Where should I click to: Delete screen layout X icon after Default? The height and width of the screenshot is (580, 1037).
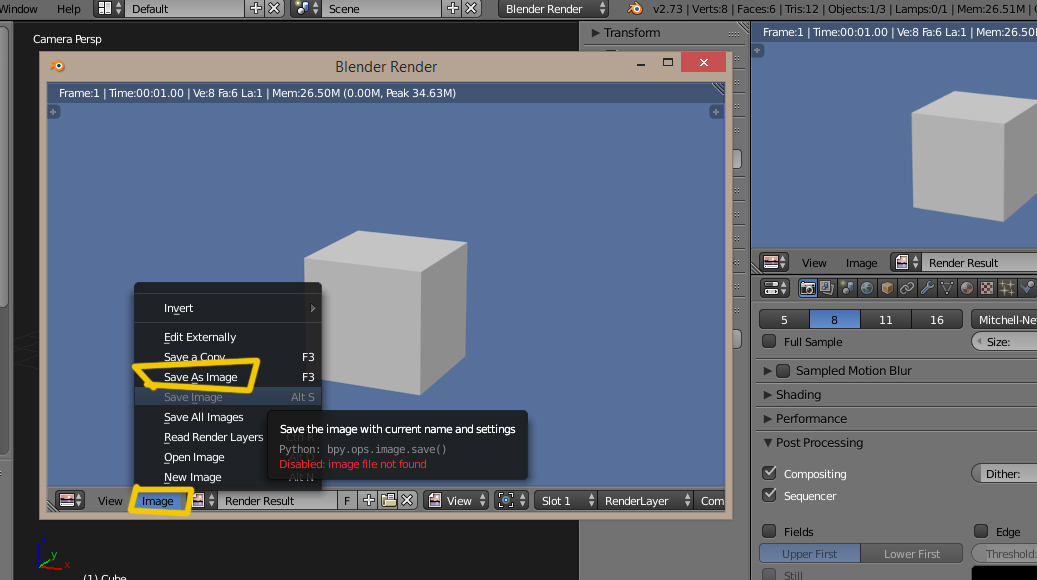click(274, 9)
